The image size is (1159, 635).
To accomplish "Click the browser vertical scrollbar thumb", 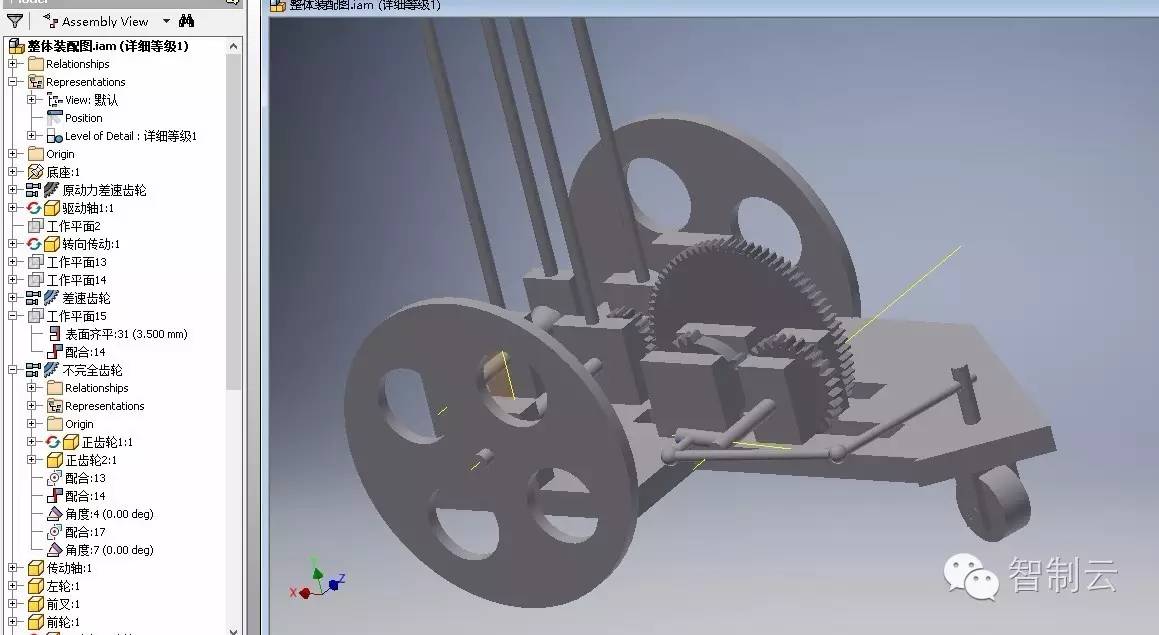I will click(x=234, y=220).
